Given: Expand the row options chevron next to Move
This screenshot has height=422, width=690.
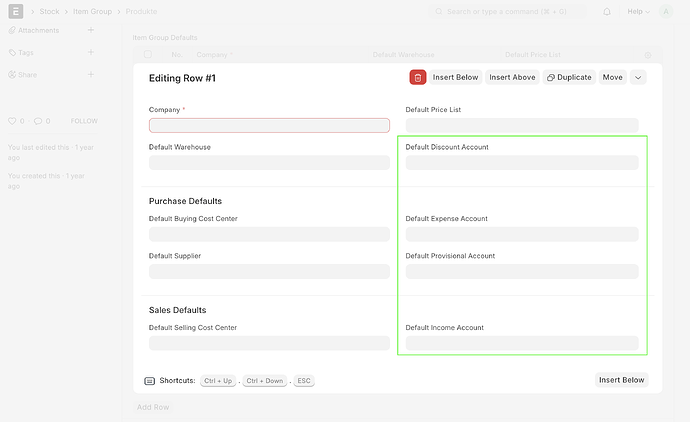Looking at the screenshot, I should [638, 77].
